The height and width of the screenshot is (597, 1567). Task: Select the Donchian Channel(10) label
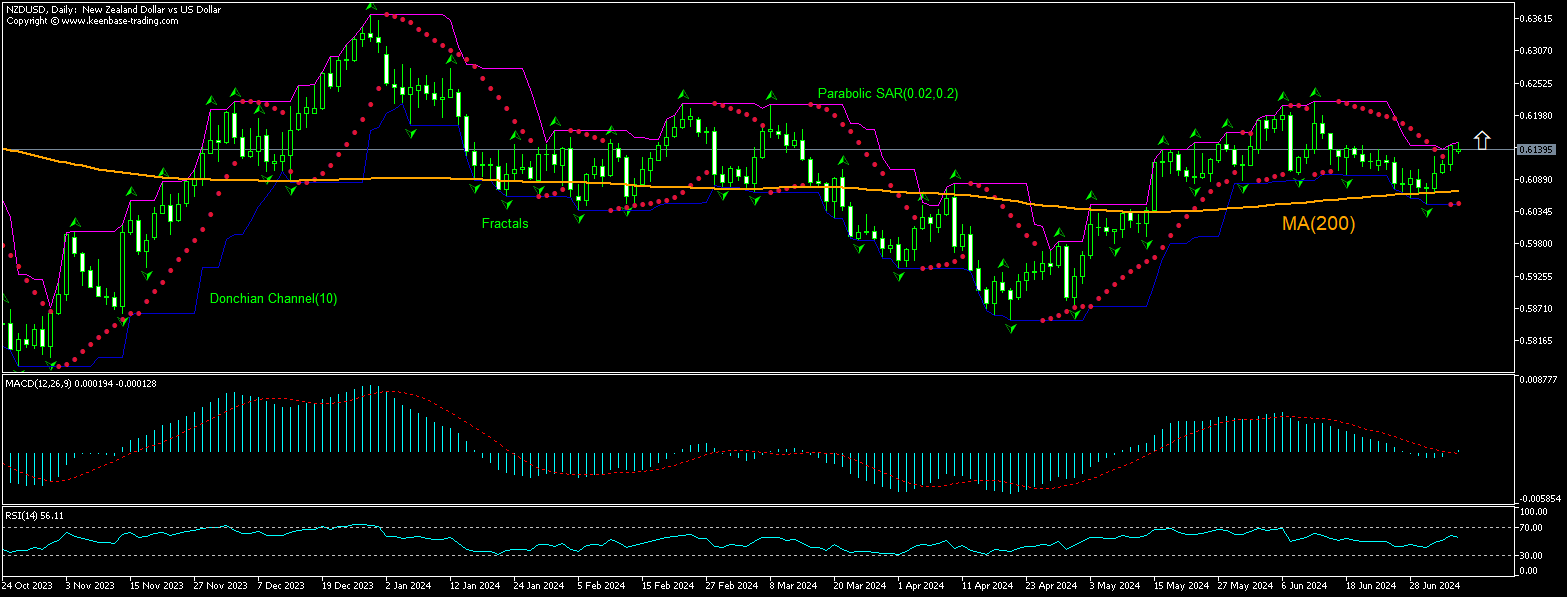click(x=274, y=298)
